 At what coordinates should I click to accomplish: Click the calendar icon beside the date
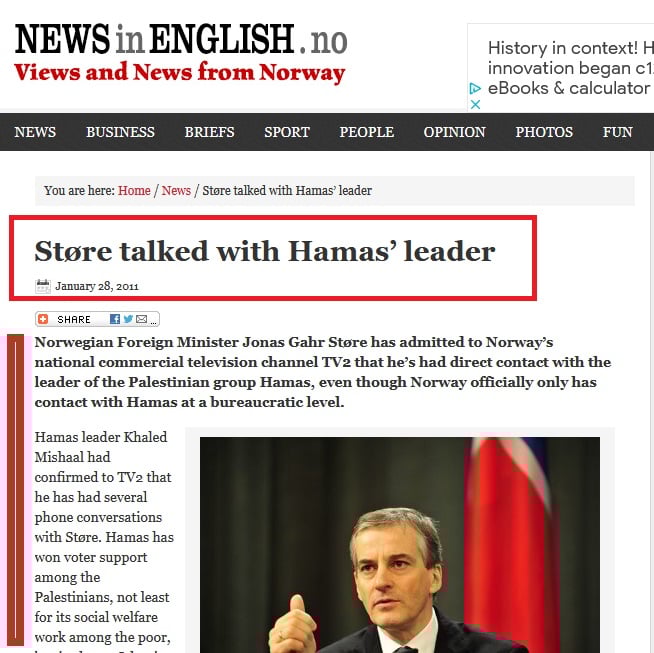(43, 286)
